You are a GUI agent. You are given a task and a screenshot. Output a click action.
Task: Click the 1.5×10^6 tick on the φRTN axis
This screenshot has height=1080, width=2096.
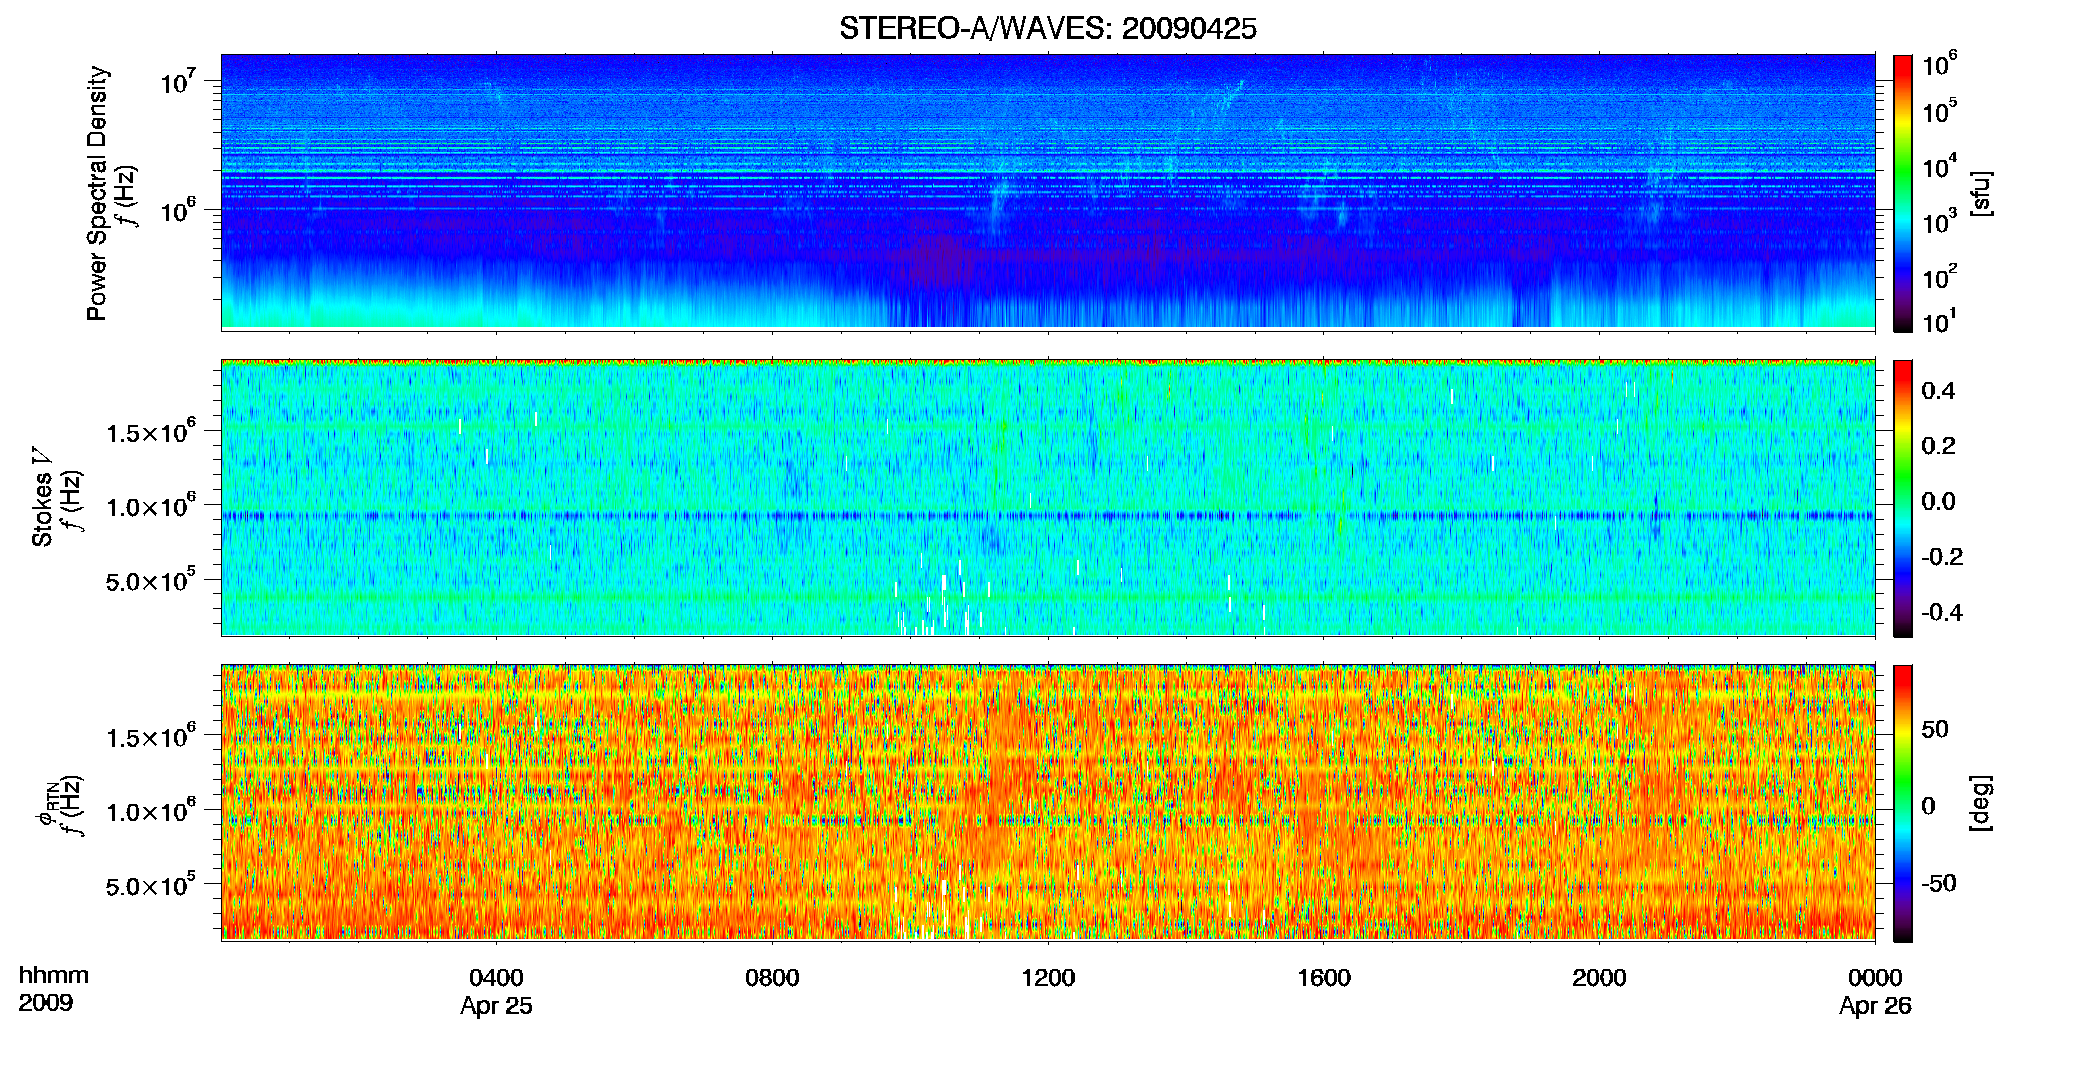[x=151, y=737]
